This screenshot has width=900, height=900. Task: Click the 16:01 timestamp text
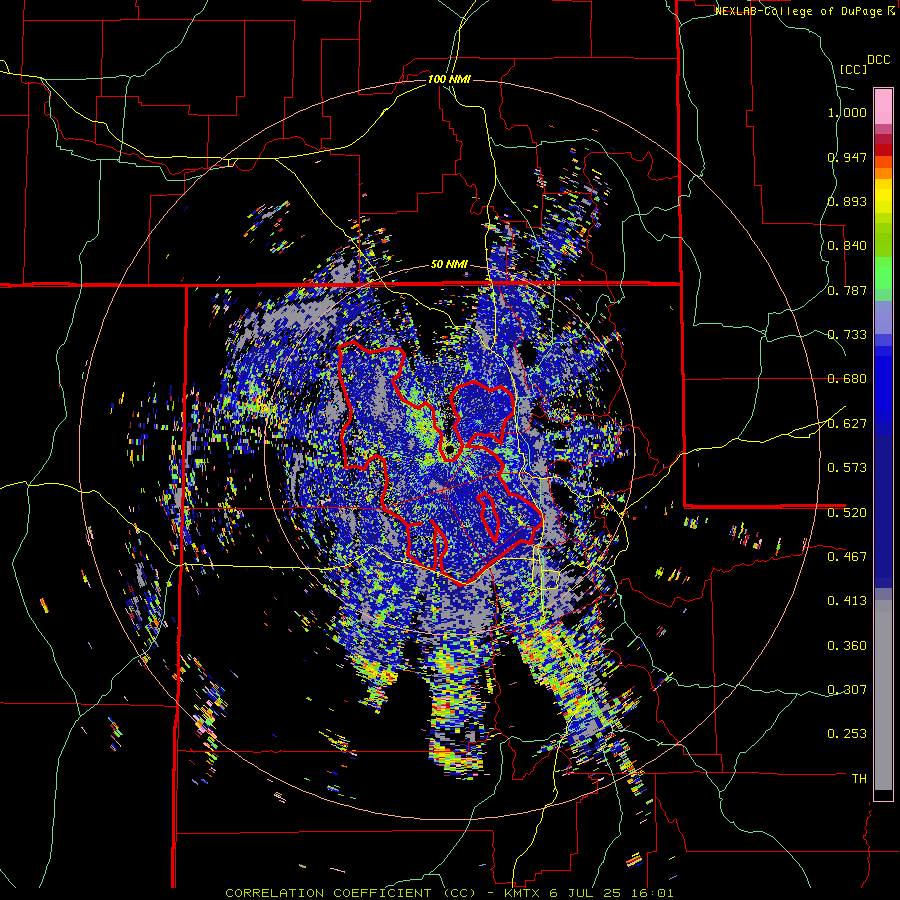pyautogui.click(x=655, y=893)
